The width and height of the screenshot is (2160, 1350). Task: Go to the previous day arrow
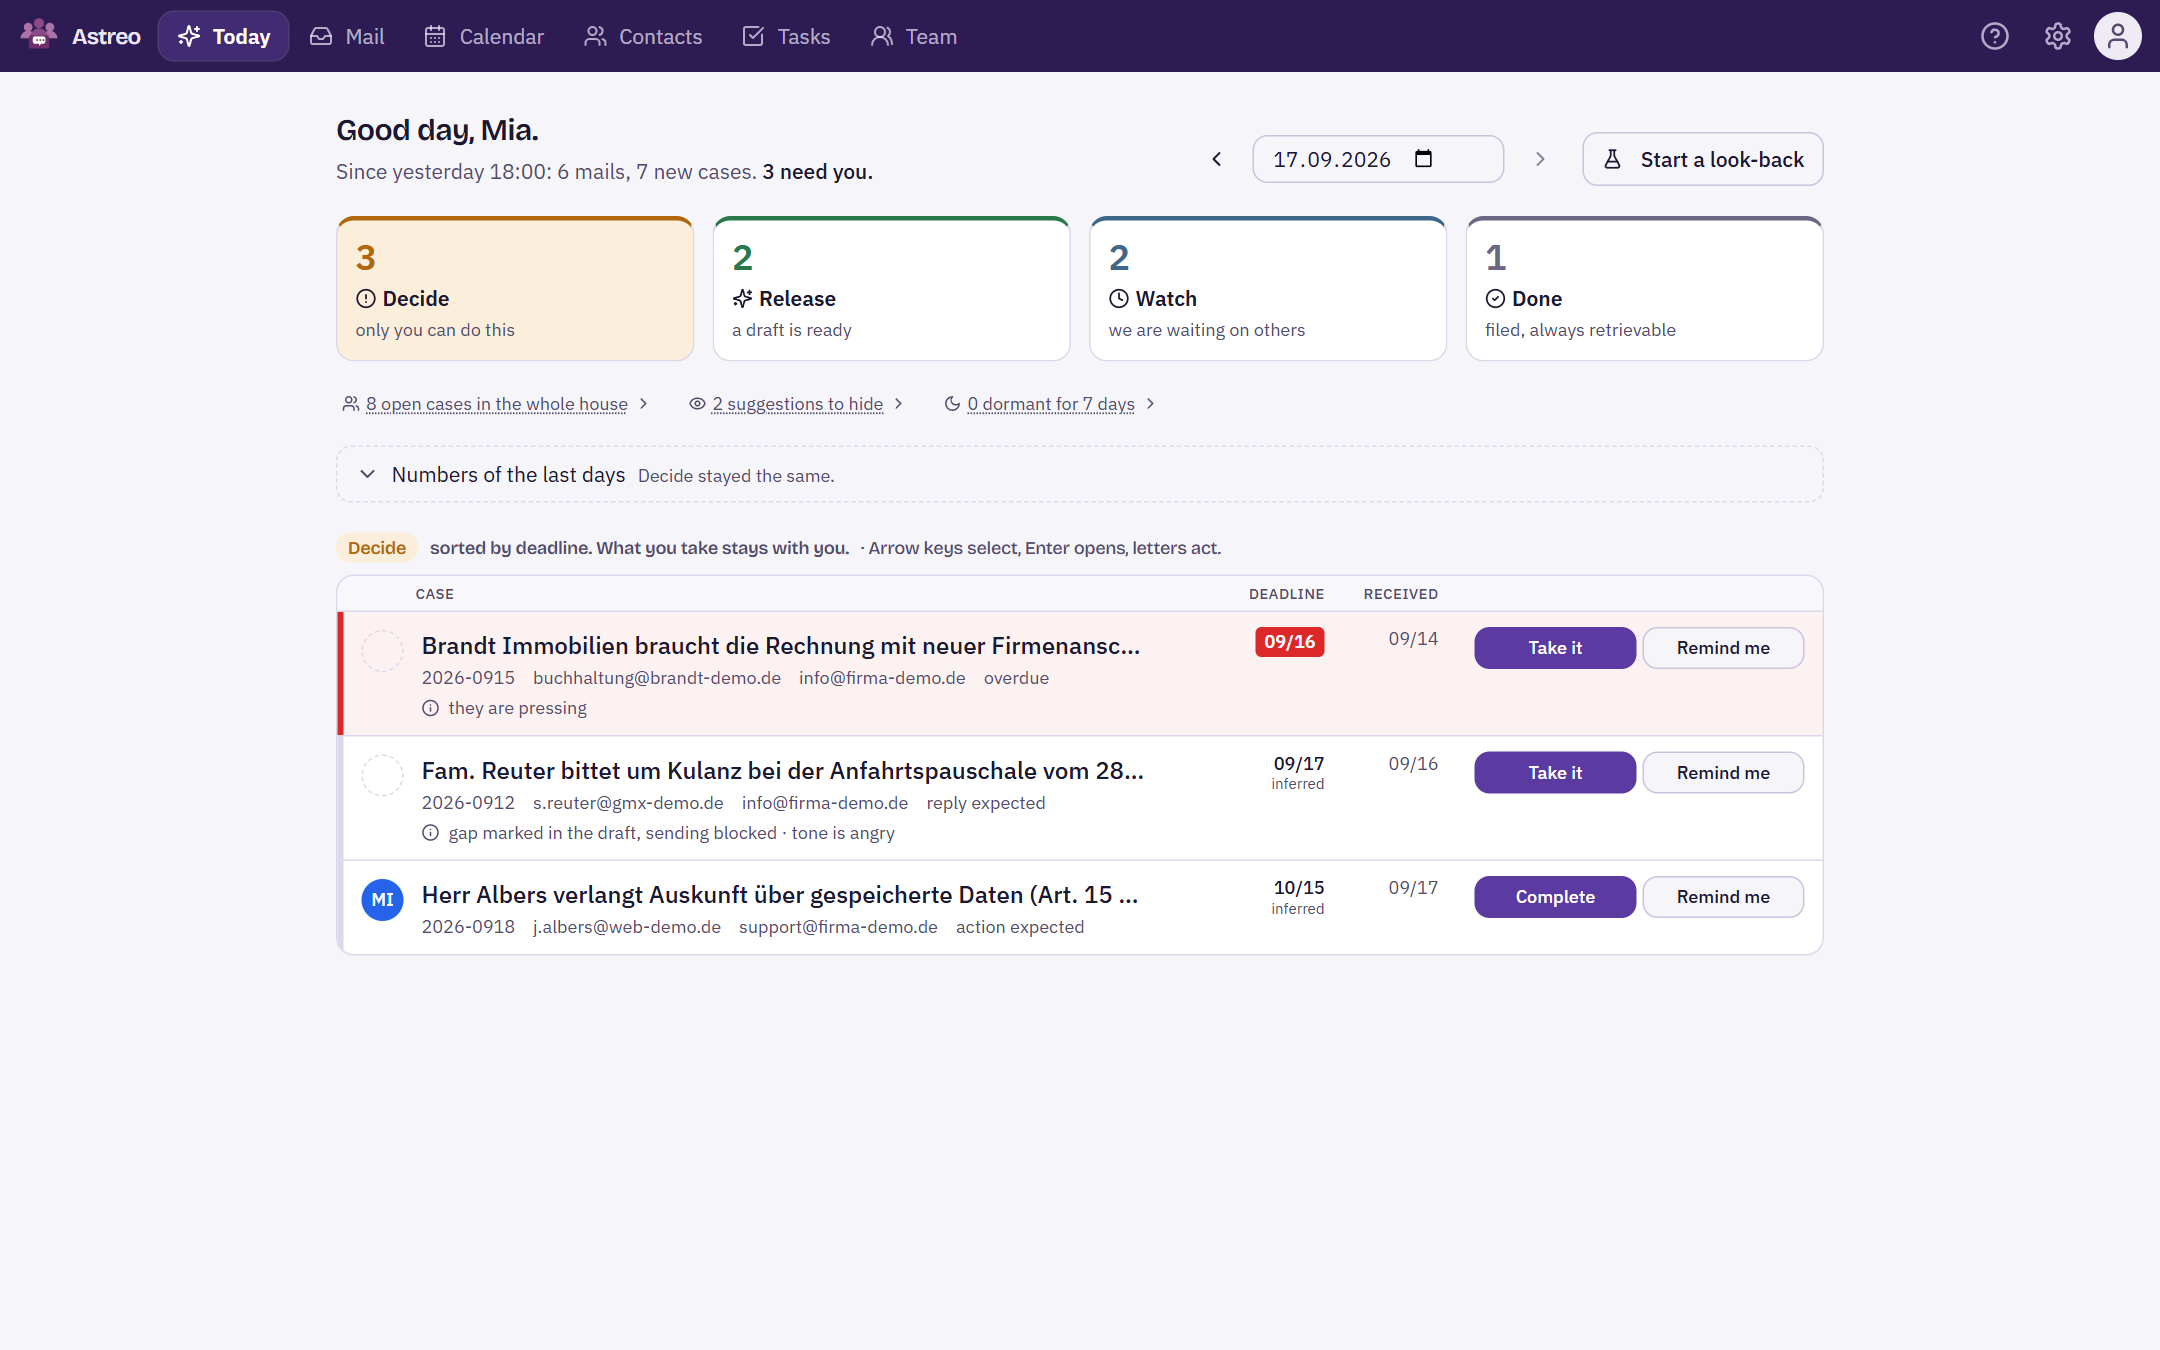click(x=1217, y=159)
